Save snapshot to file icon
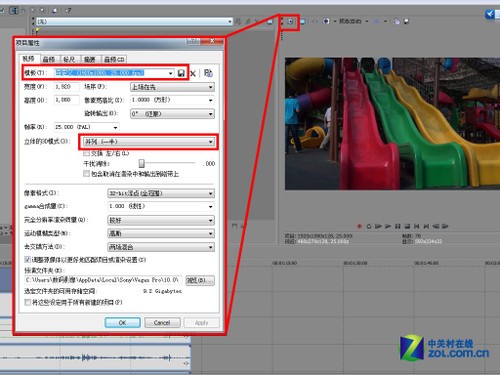 coord(407,22)
